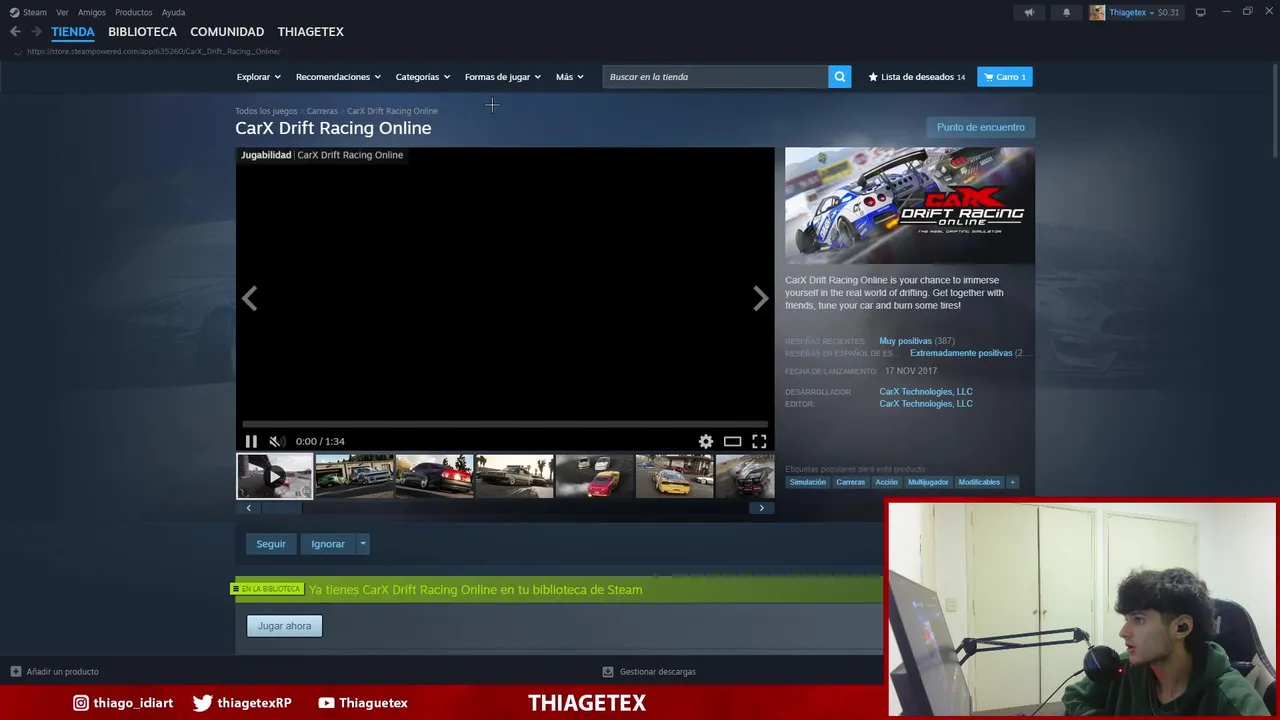
Task: Switch the video to fullscreen
Action: click(x=759, y=441)
